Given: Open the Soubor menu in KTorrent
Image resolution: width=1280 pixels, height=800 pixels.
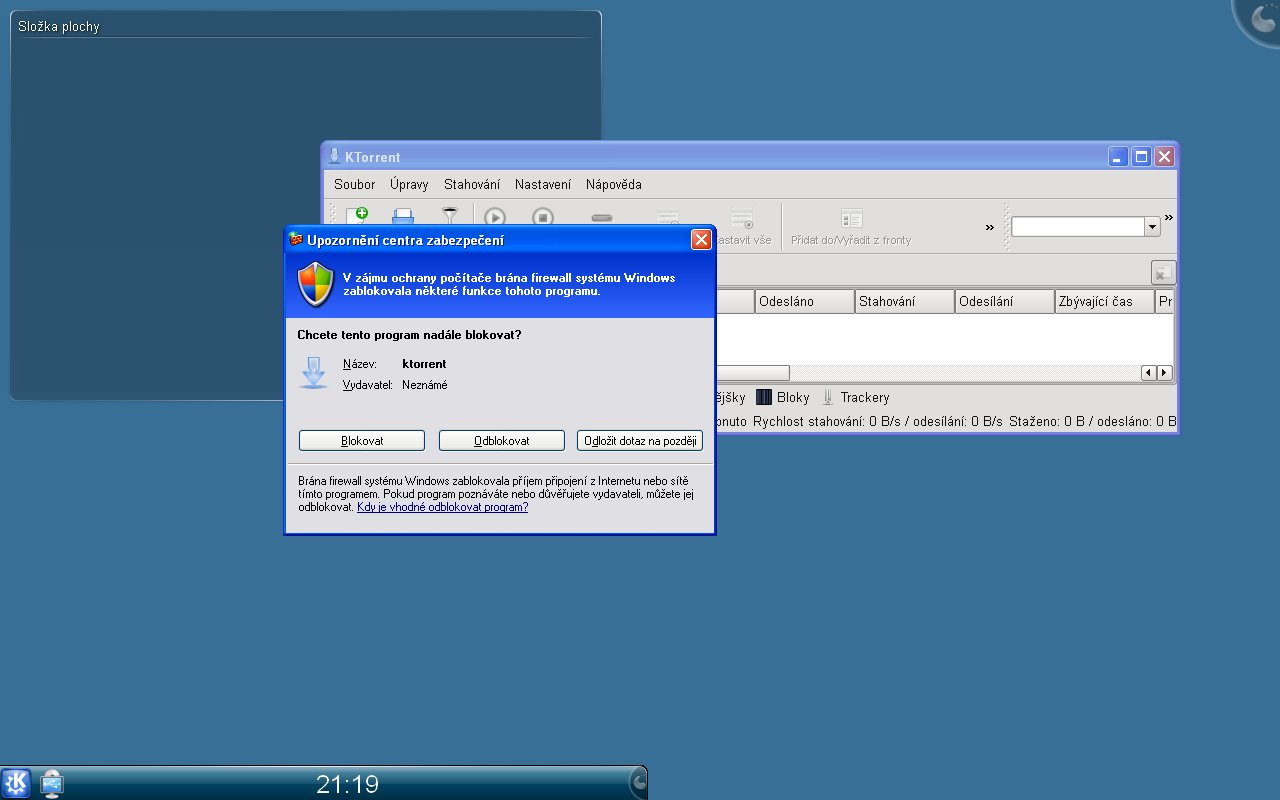Looking at the screenshot, I should [355, 184].
